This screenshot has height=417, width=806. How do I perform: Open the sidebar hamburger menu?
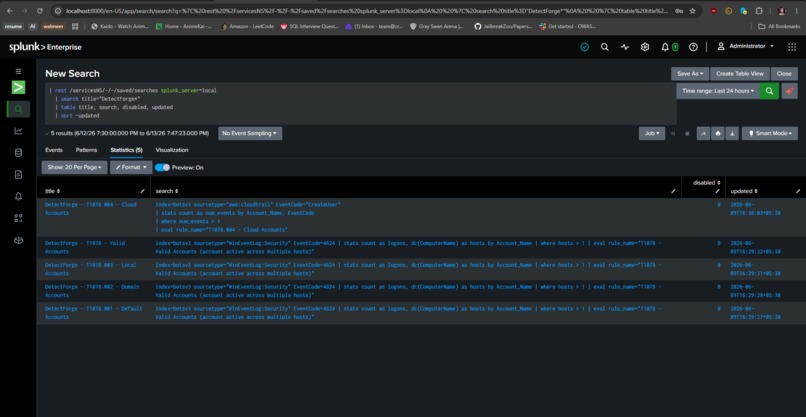[x=18, y=71]
